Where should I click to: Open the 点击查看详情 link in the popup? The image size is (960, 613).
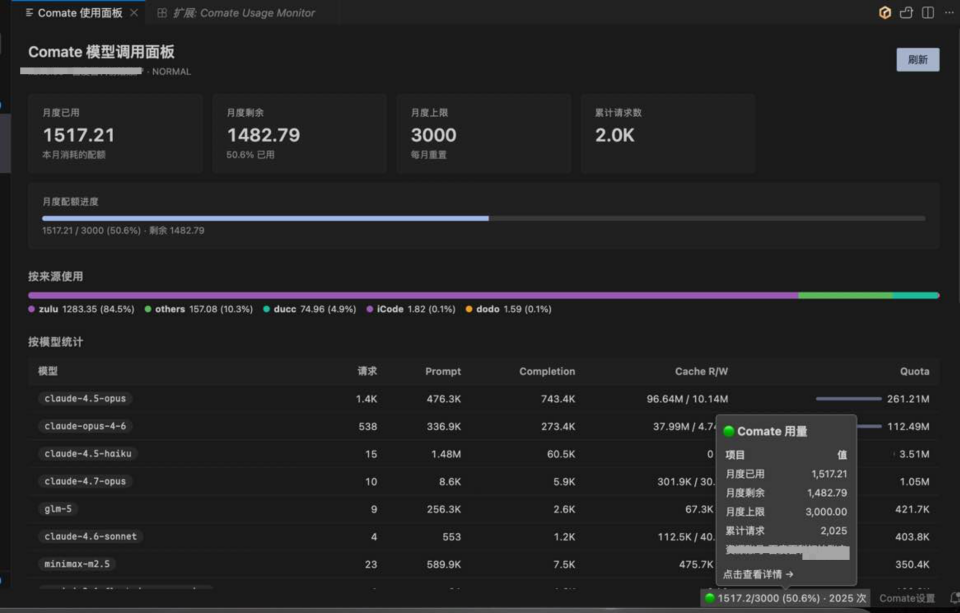click(758, 574)
